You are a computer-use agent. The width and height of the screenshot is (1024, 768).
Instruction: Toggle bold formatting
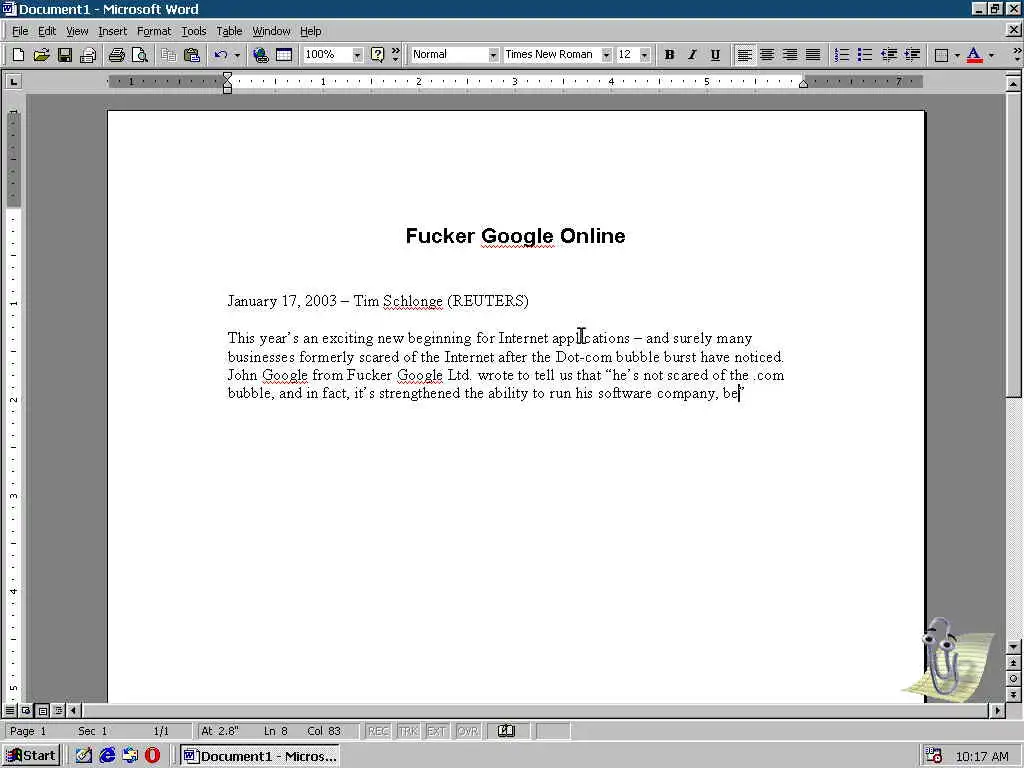pyautogui.click(x=669, y=55)
